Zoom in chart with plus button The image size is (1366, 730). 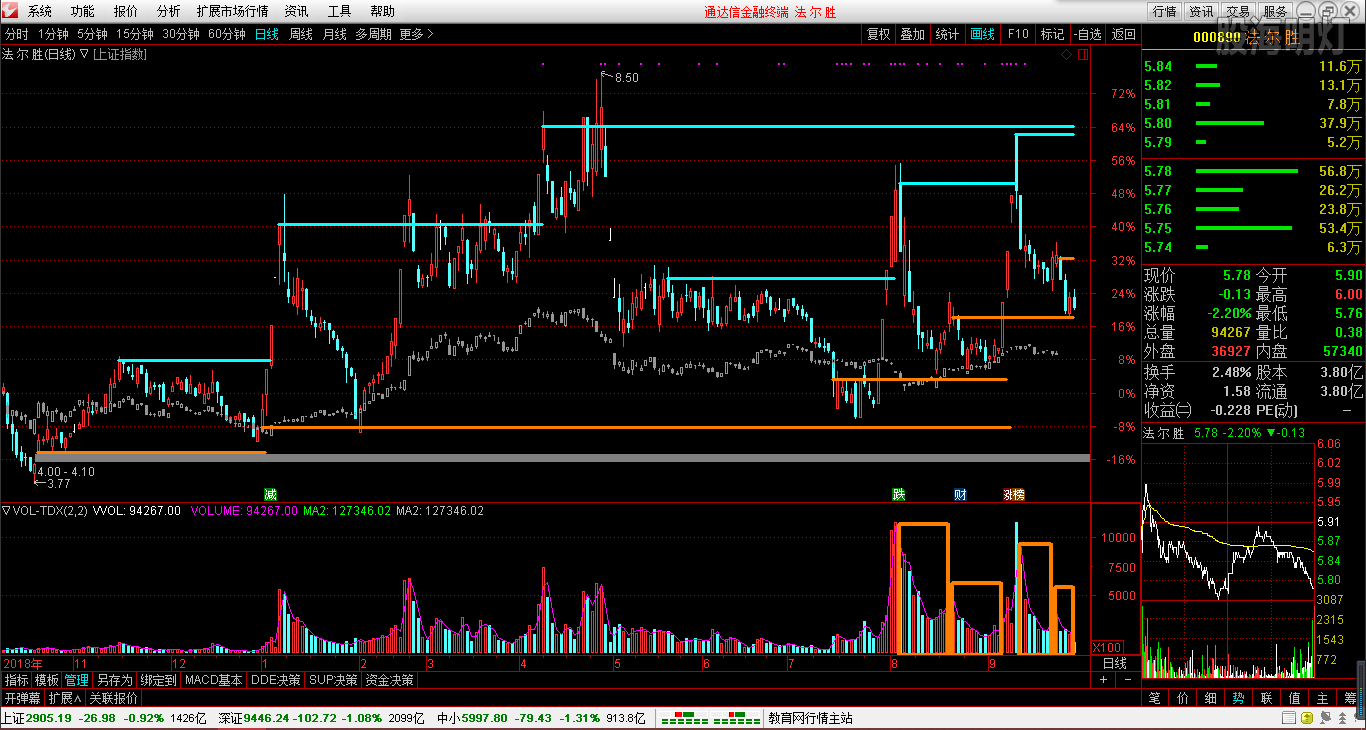[x=1104, y=680]
